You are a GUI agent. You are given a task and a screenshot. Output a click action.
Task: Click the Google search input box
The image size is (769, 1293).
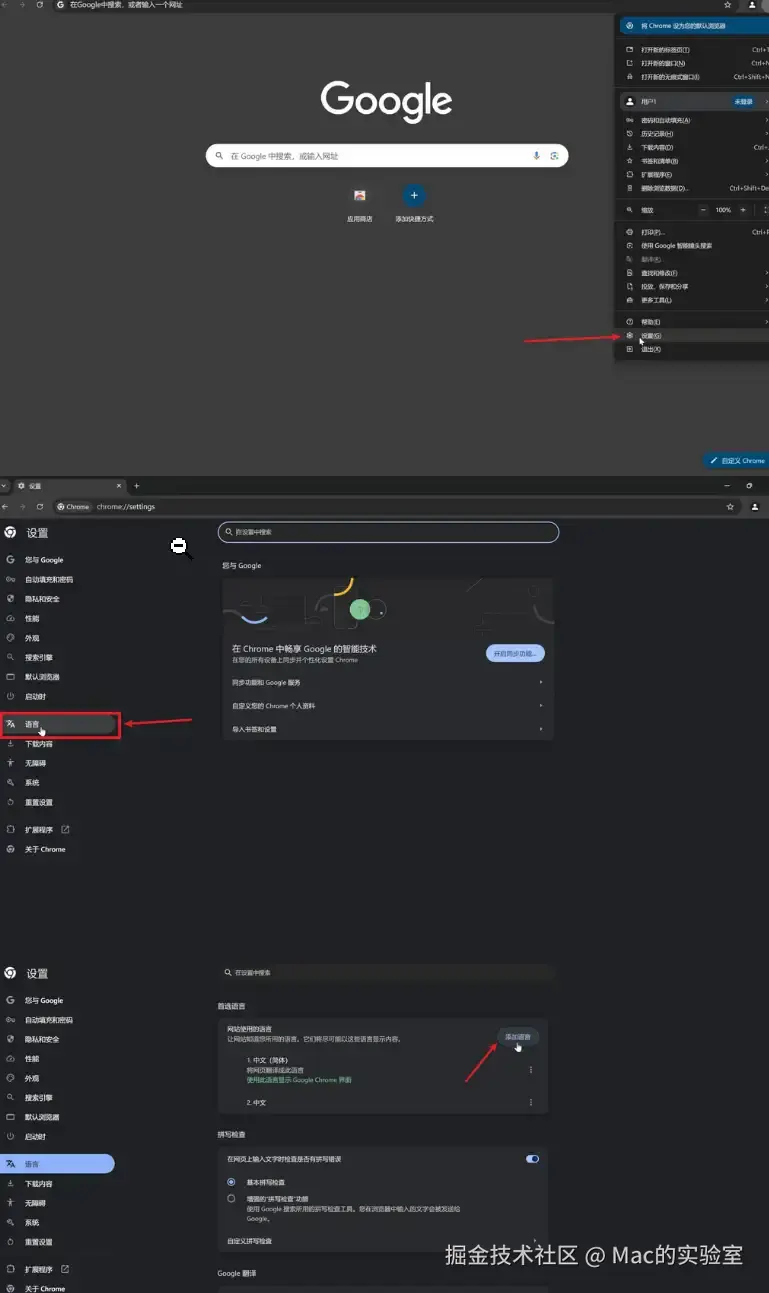387,156
